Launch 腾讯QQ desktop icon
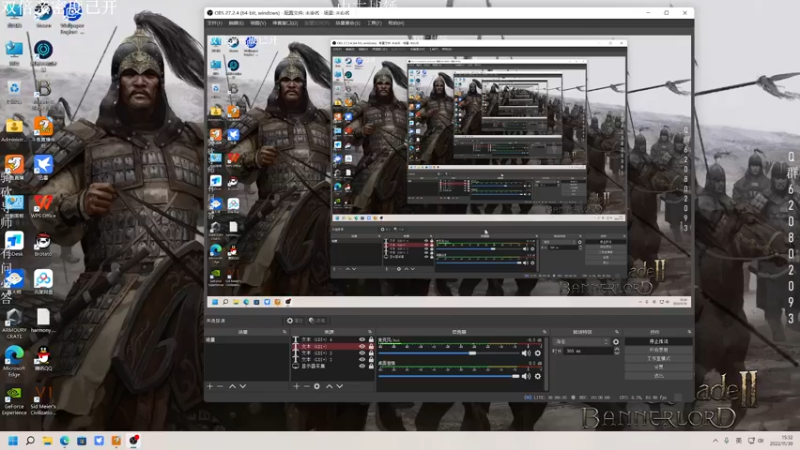The height and width of the screenshot is (450, 800). click(43, 358)
